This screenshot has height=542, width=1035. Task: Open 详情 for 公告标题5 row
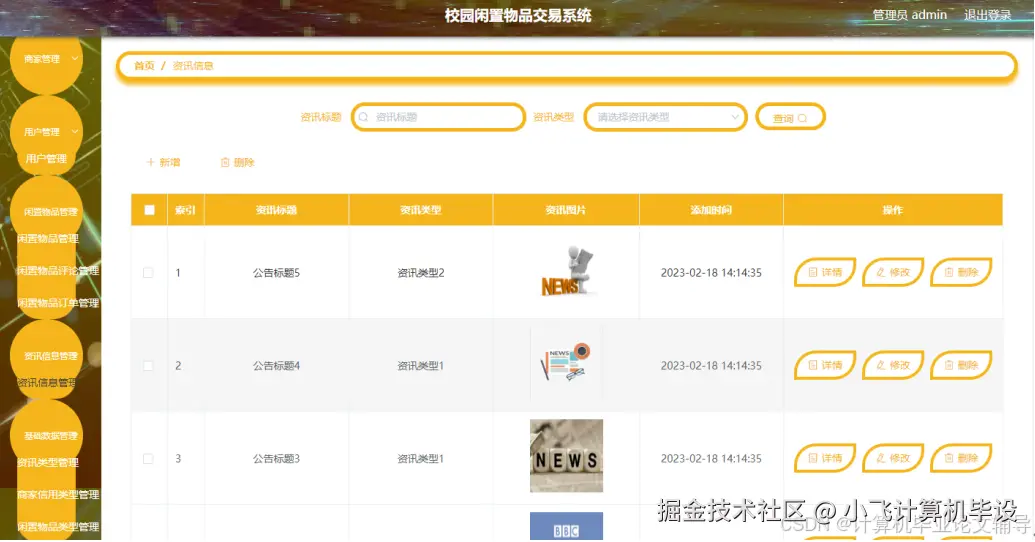pyautogui.click(x=825, y=272)
